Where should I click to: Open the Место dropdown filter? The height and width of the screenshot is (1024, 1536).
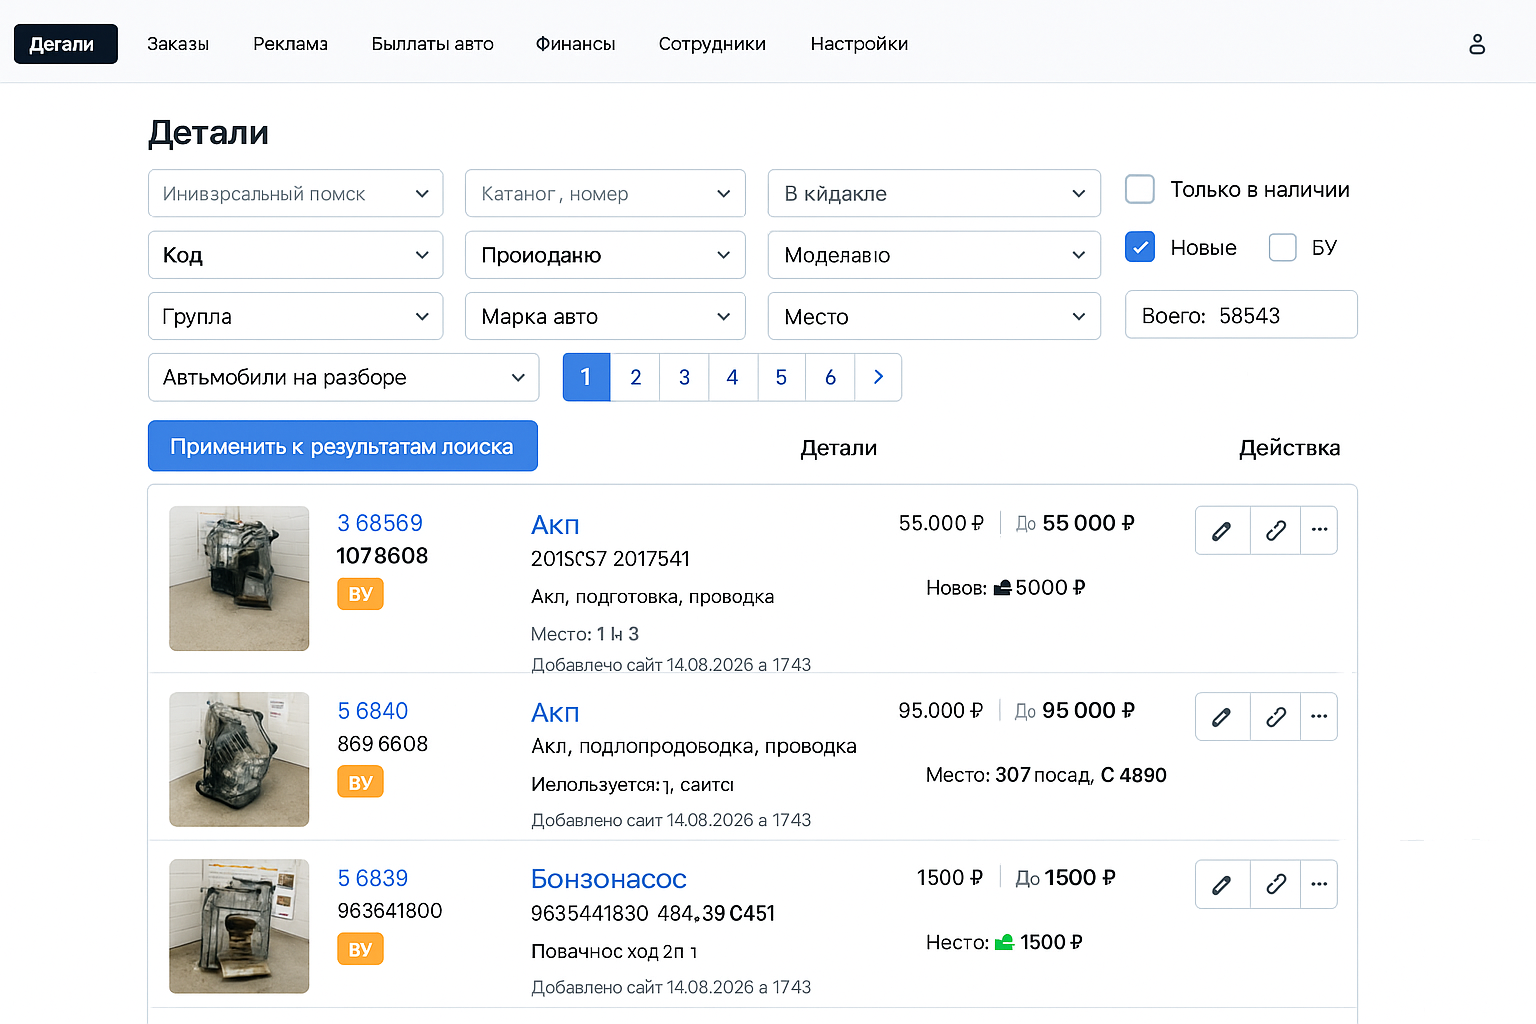933,317
